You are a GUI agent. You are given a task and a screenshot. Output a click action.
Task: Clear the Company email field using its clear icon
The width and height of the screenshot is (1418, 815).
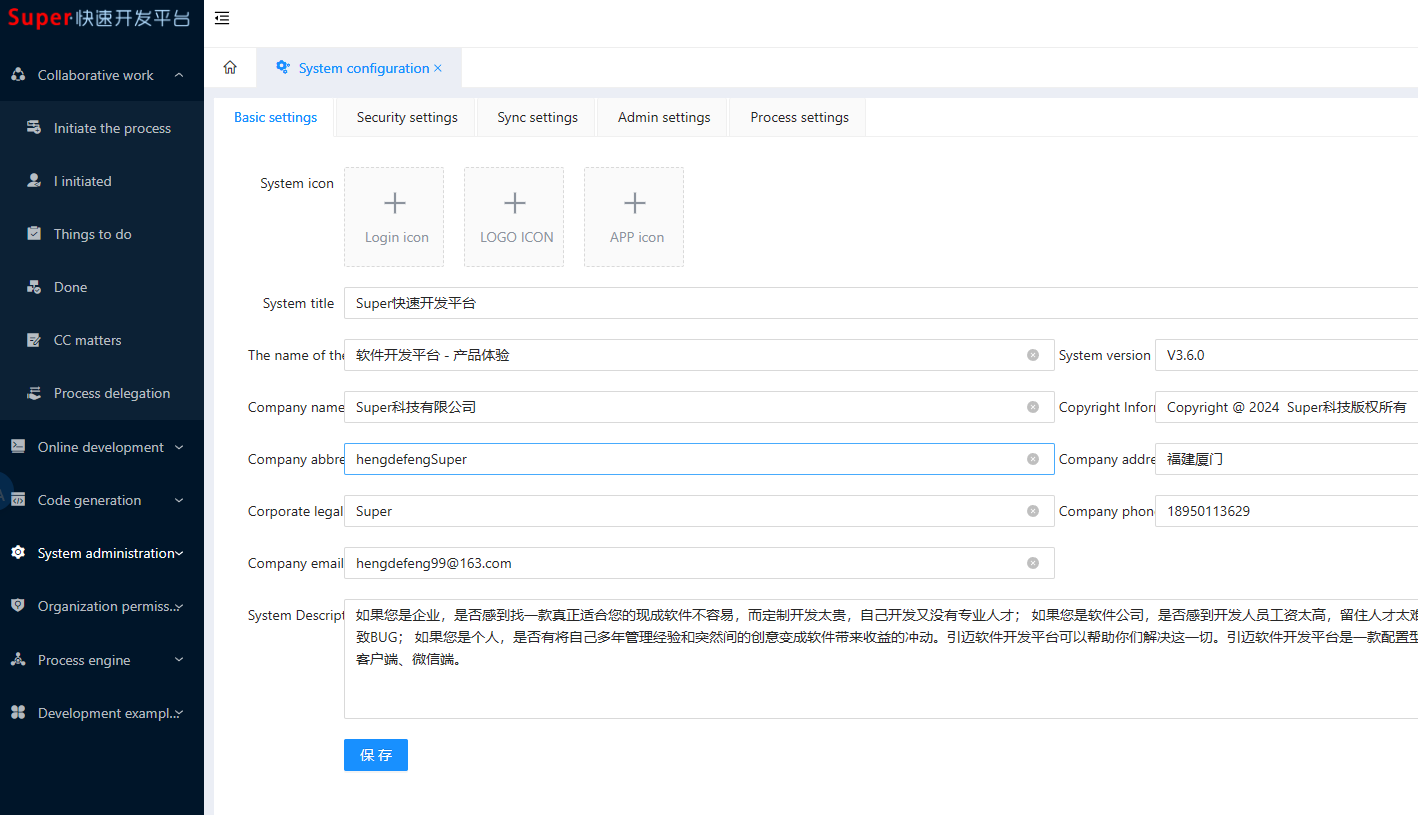[x=1033, y=563]
